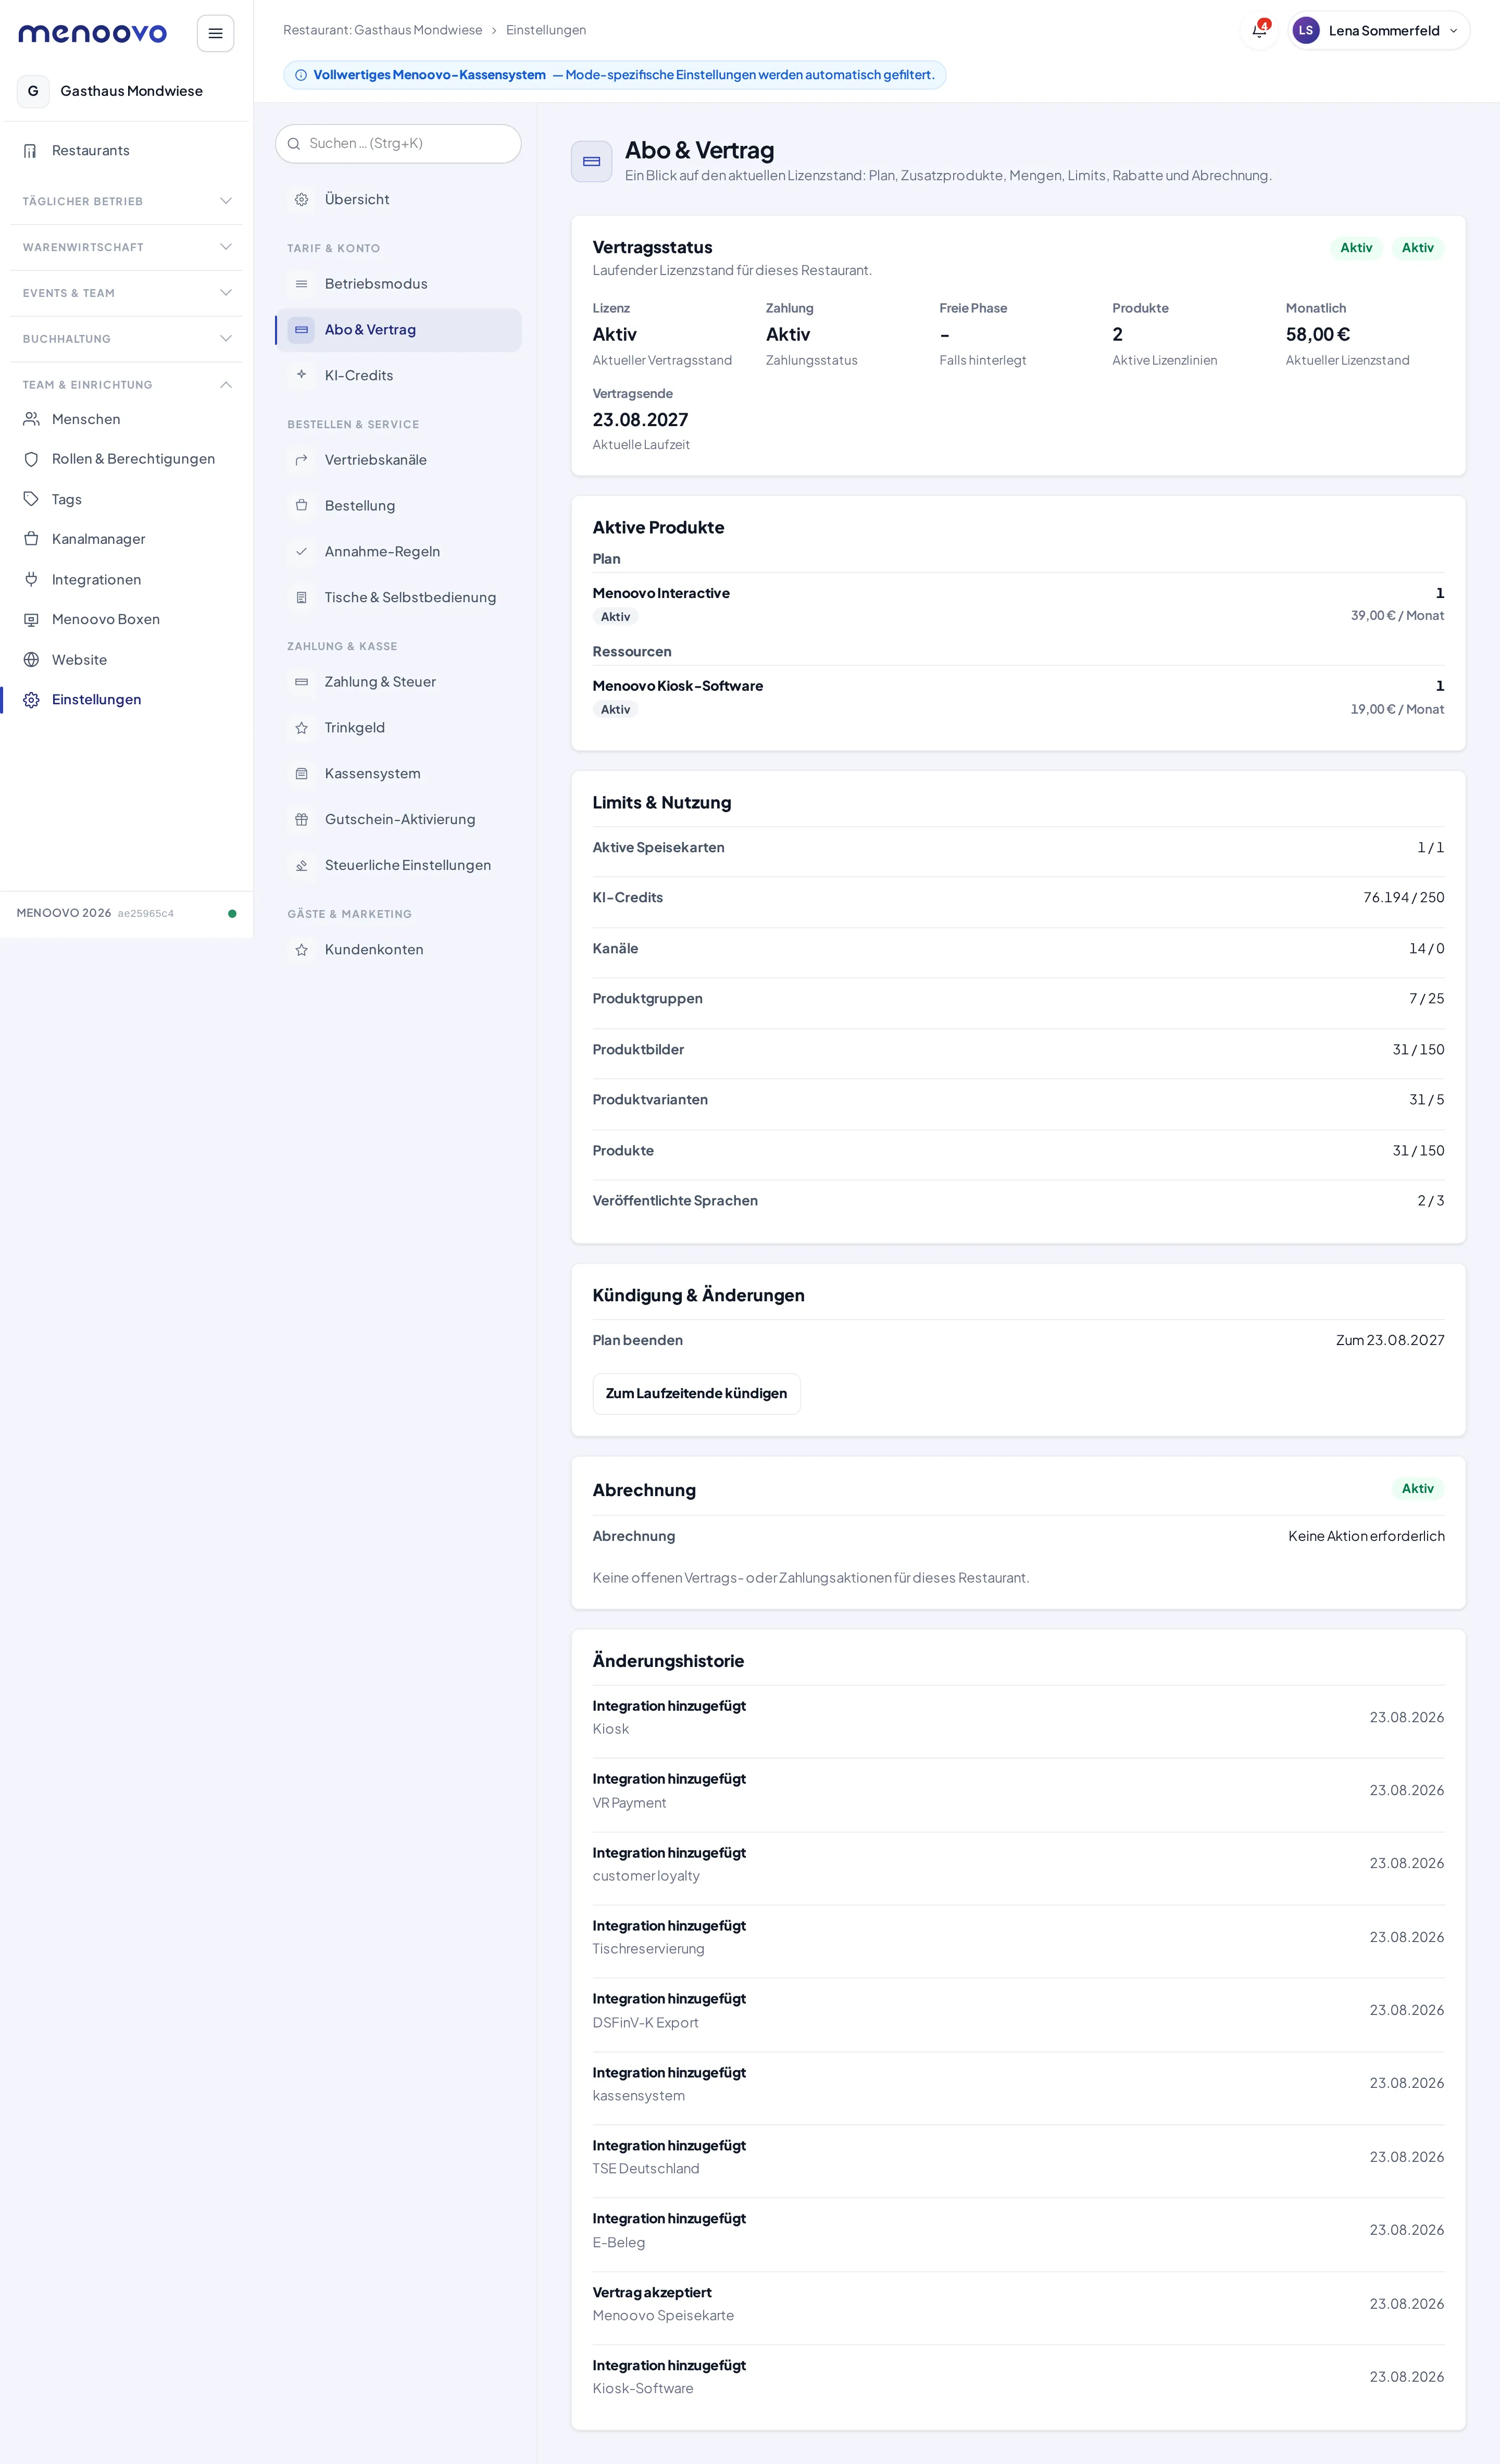The width and height of the screenshot is (1500, 2464).
Task: Click the Website globe icon
Action: coord(31,659)
